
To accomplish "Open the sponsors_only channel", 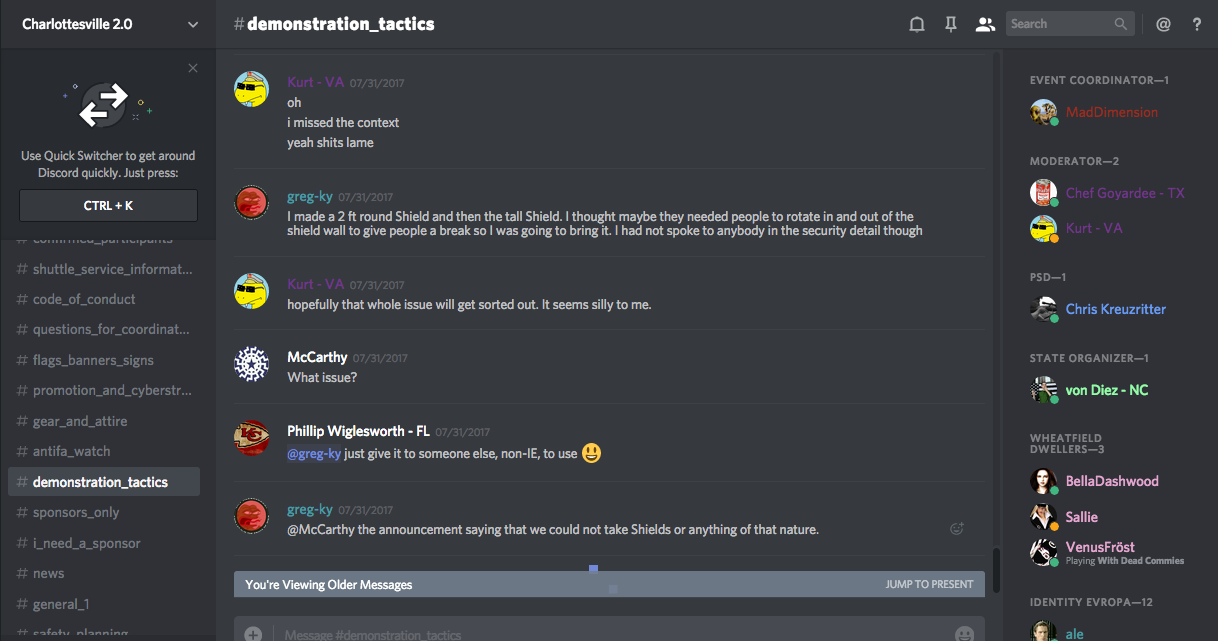I will (76, 512).
